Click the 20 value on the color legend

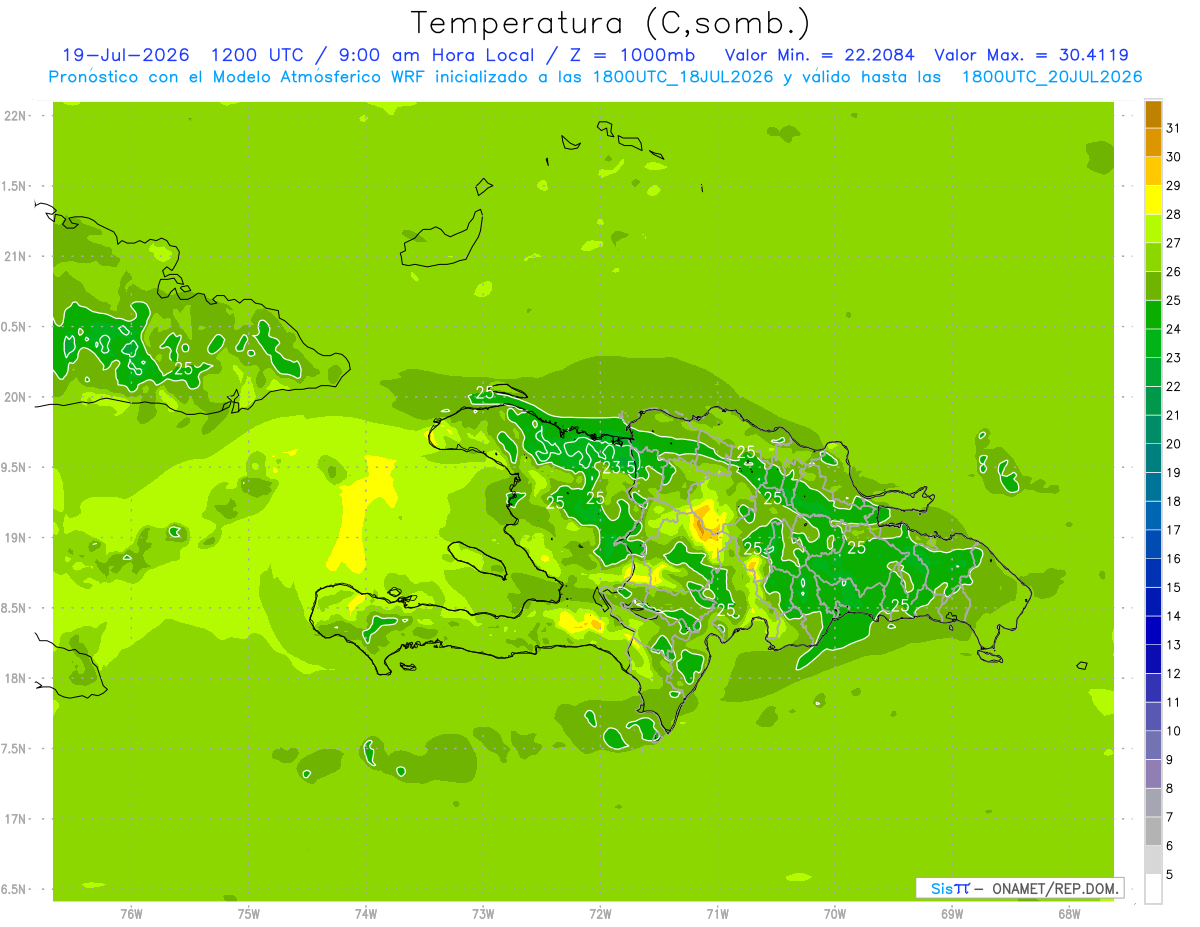[x=1174, y=444]
